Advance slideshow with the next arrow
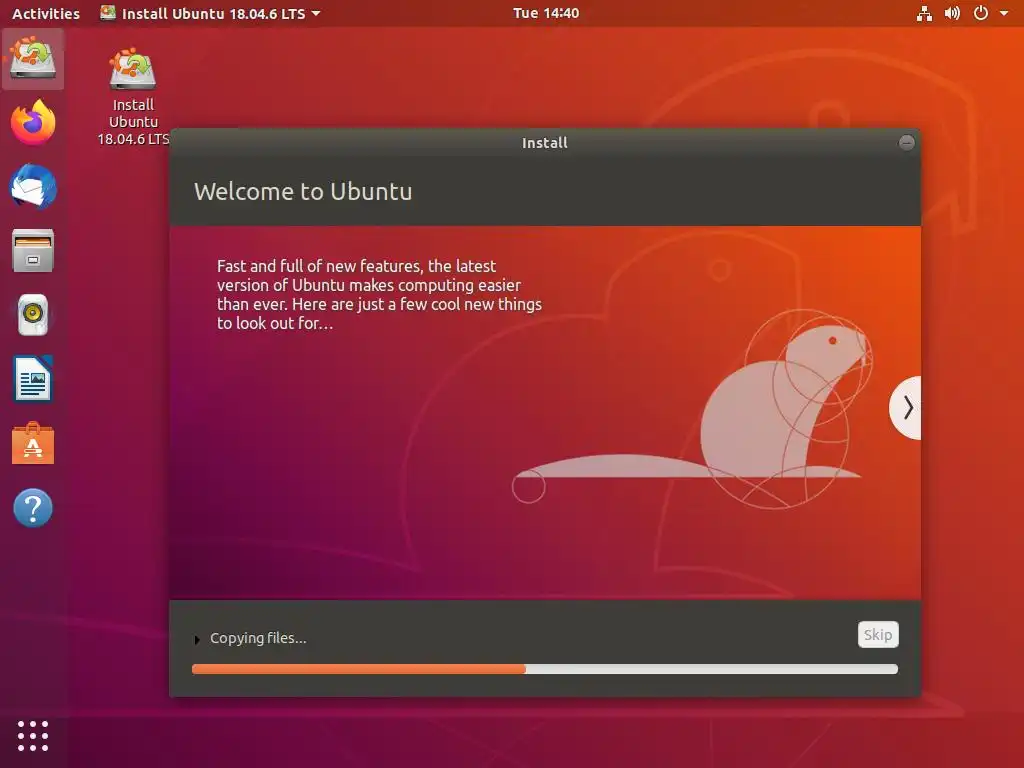The image size is (1024, 768). (906, 408)
